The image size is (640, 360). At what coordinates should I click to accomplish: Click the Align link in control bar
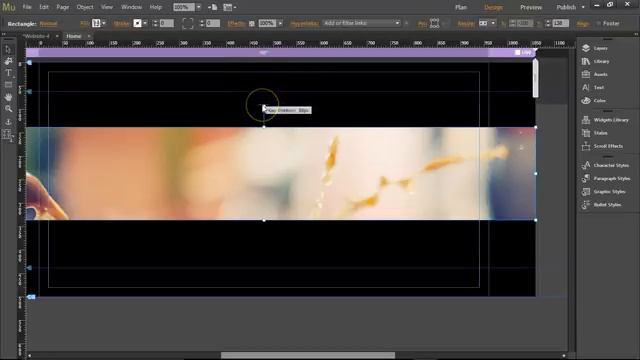click(x=583, y=24)
